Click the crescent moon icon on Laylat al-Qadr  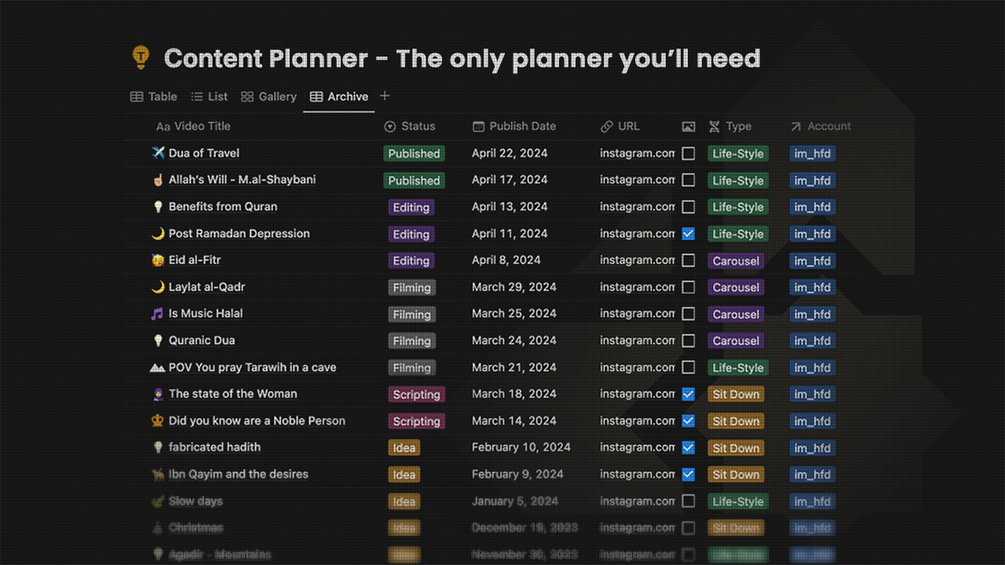click(157, 287)
